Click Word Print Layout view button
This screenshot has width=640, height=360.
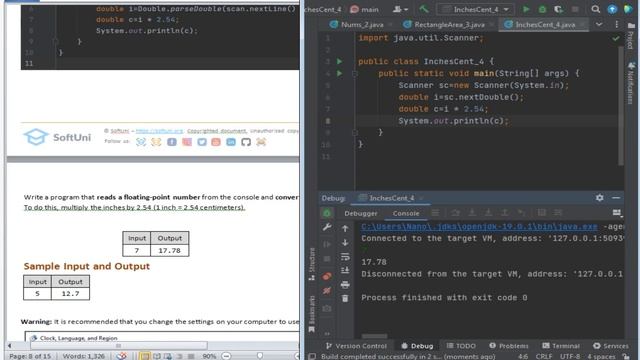pyautogui.click(x=144, y=356)
